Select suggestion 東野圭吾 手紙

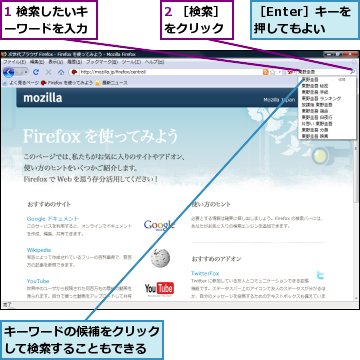coord(327,92)
